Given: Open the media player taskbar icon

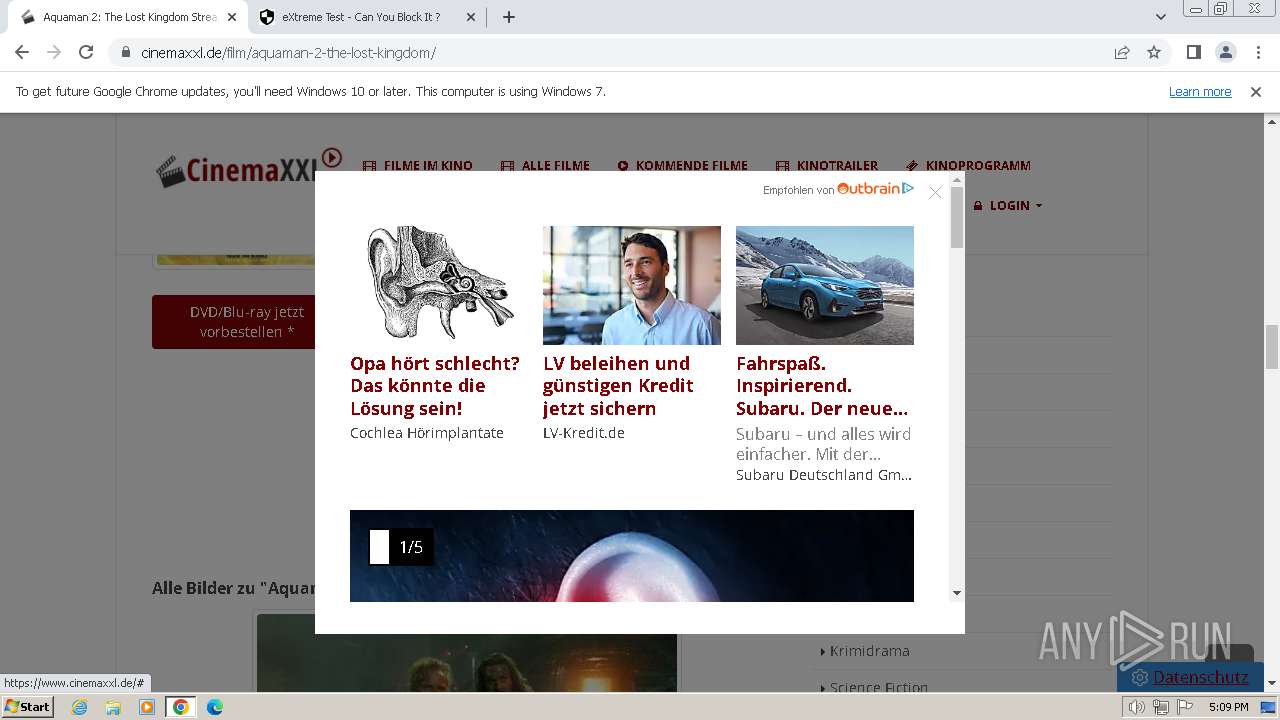Looking at the screenshot, I should [x=147, y=707].
